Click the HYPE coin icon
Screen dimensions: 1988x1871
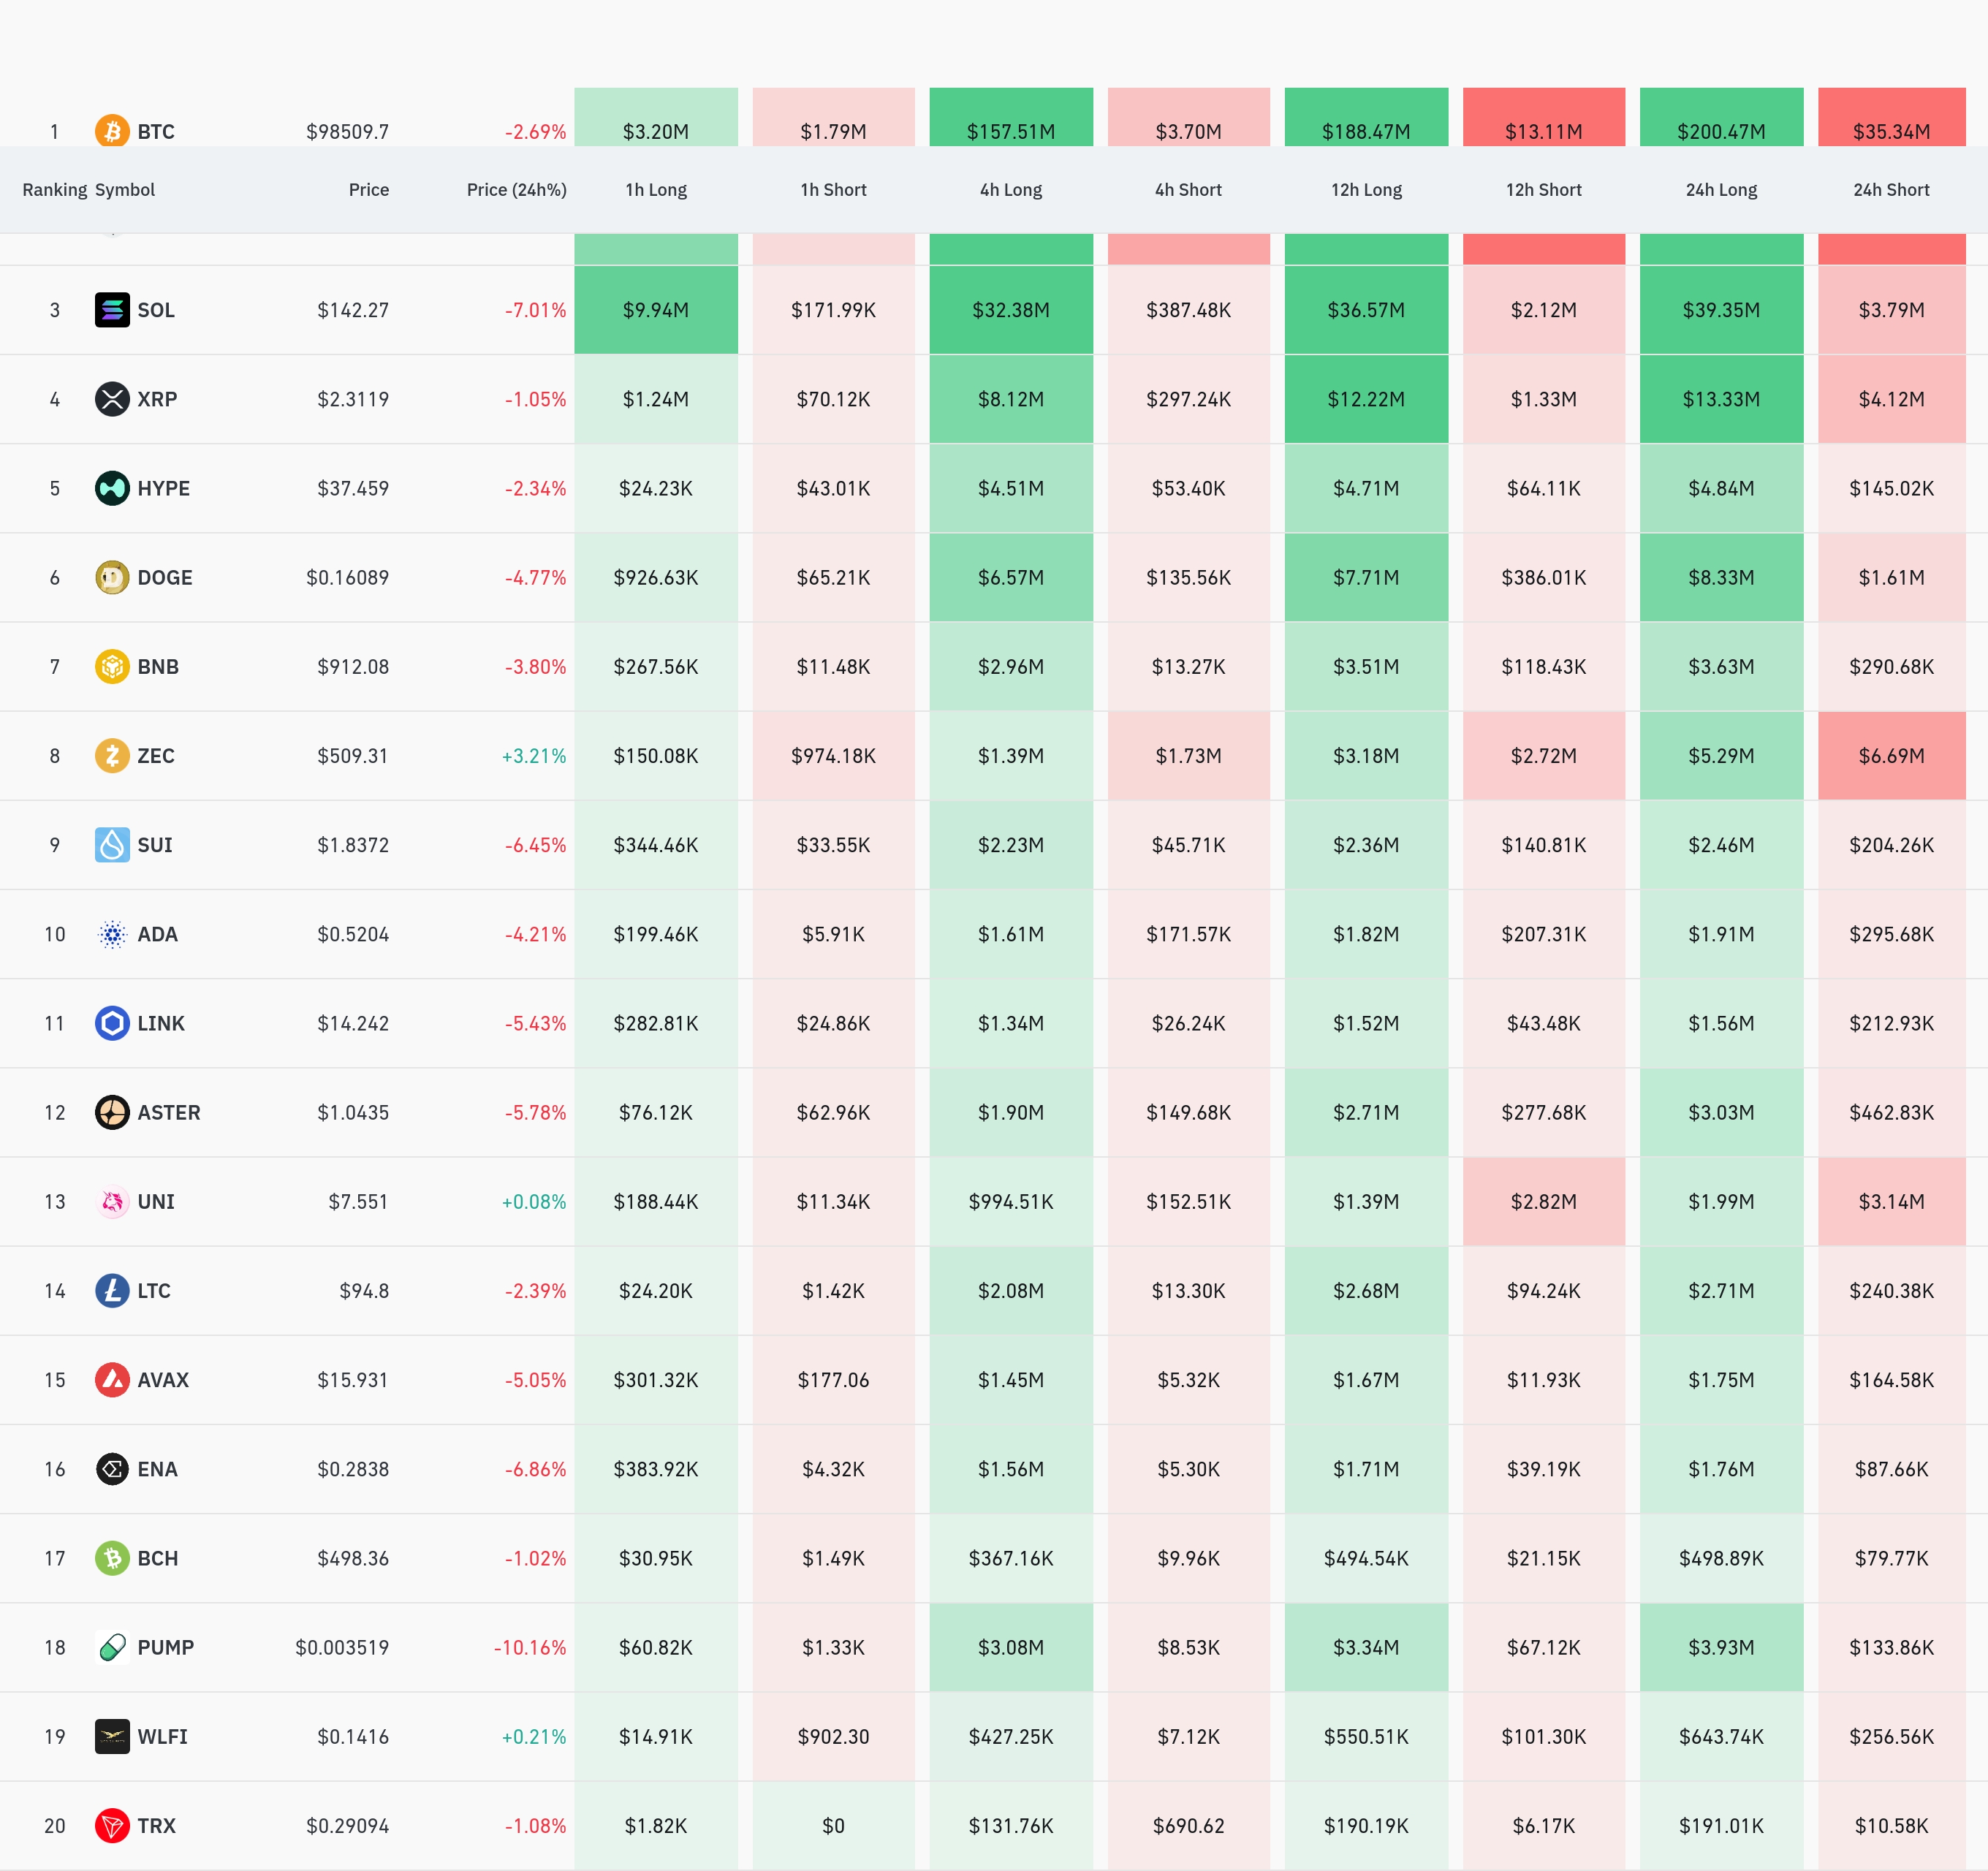(x=112, y=488)
